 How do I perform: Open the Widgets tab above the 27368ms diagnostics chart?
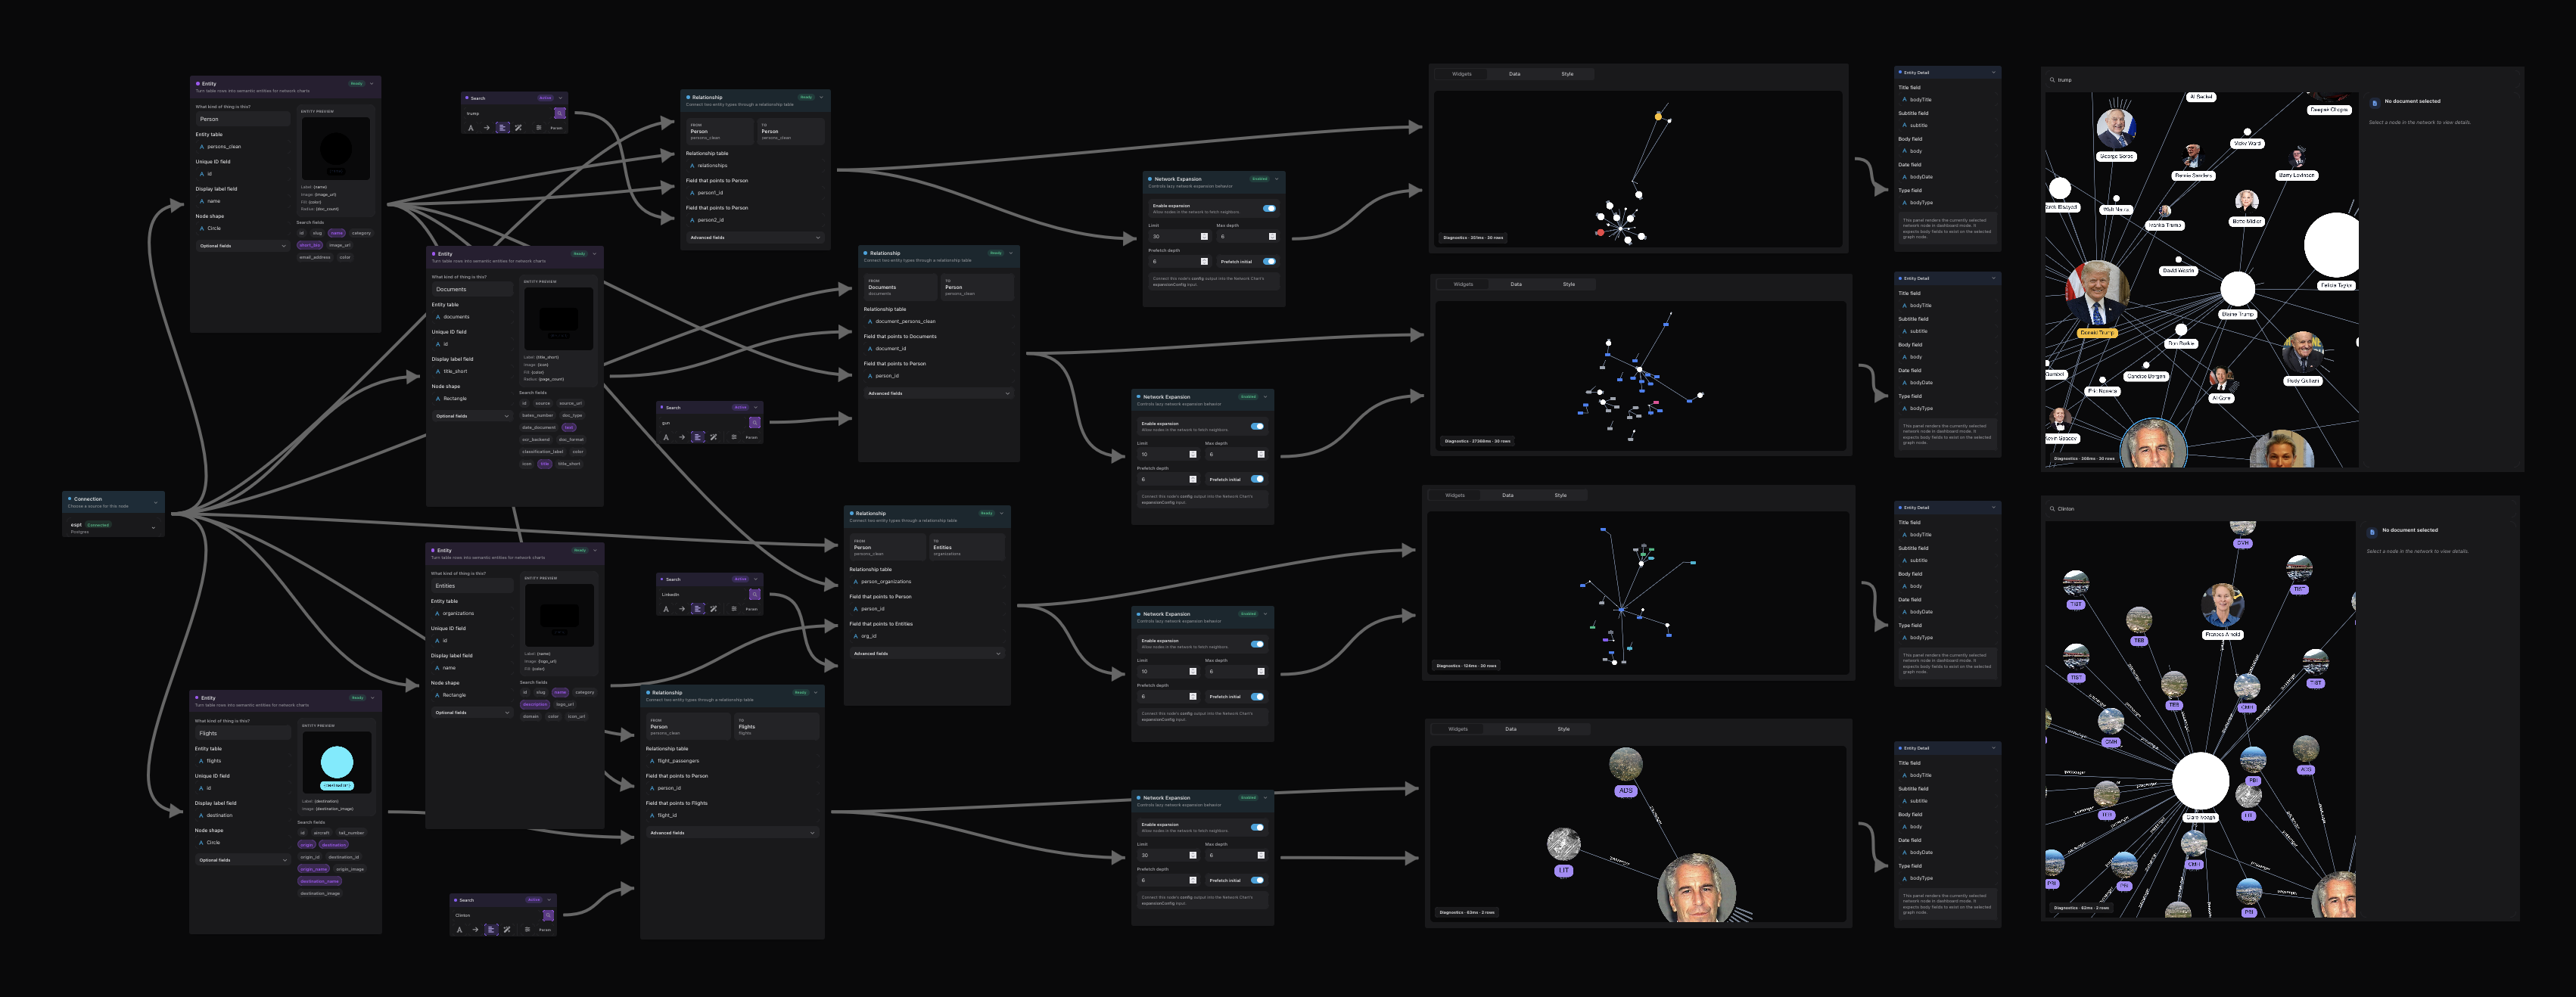click(x=1463, y=284)
